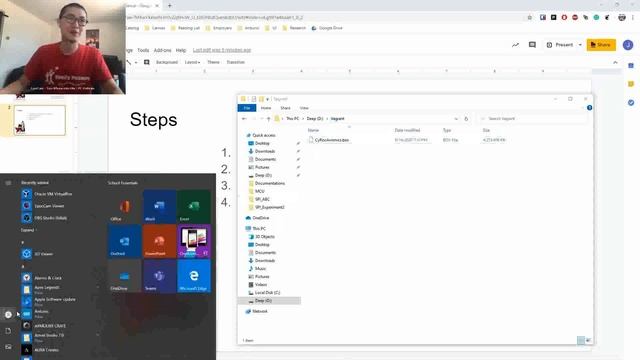Switch to large icons view in Explorer
The height and width of the screenshot is (360, 640).
(589, 340)
